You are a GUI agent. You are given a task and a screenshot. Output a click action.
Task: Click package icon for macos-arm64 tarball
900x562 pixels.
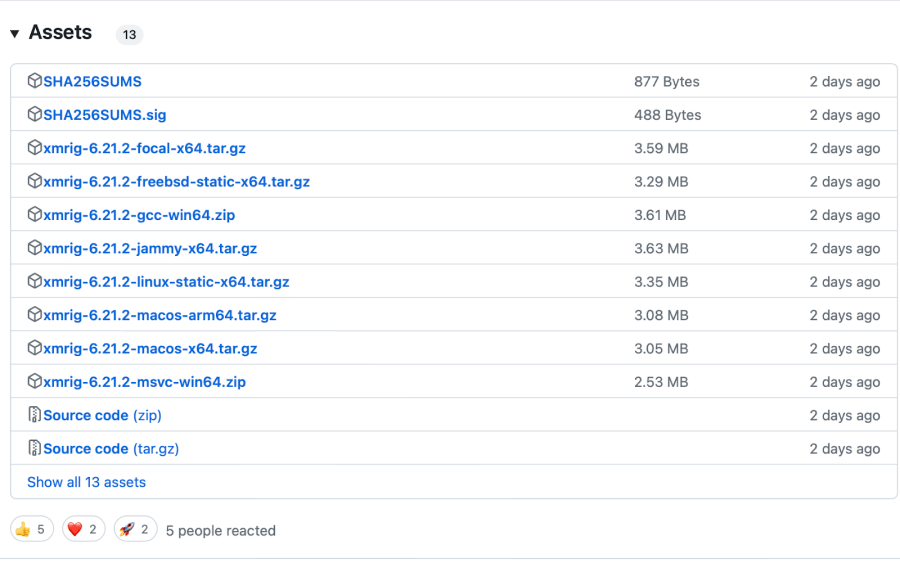point(35,315)
